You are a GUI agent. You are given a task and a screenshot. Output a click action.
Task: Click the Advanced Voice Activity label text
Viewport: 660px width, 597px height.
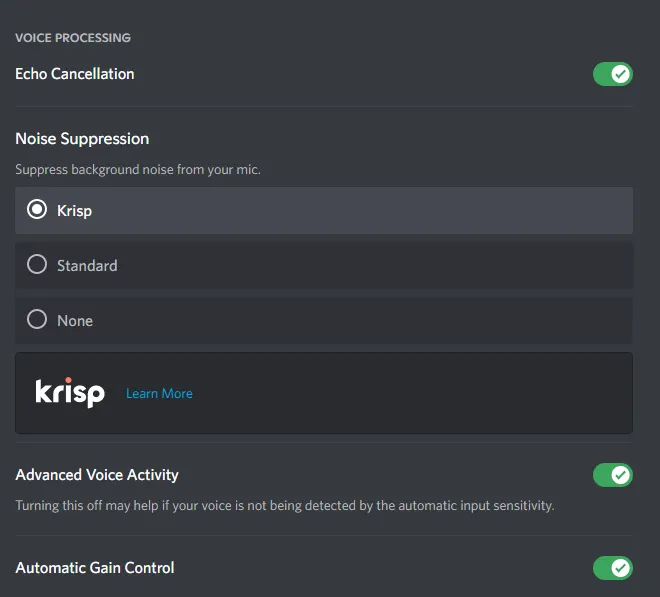pos(97,475)
